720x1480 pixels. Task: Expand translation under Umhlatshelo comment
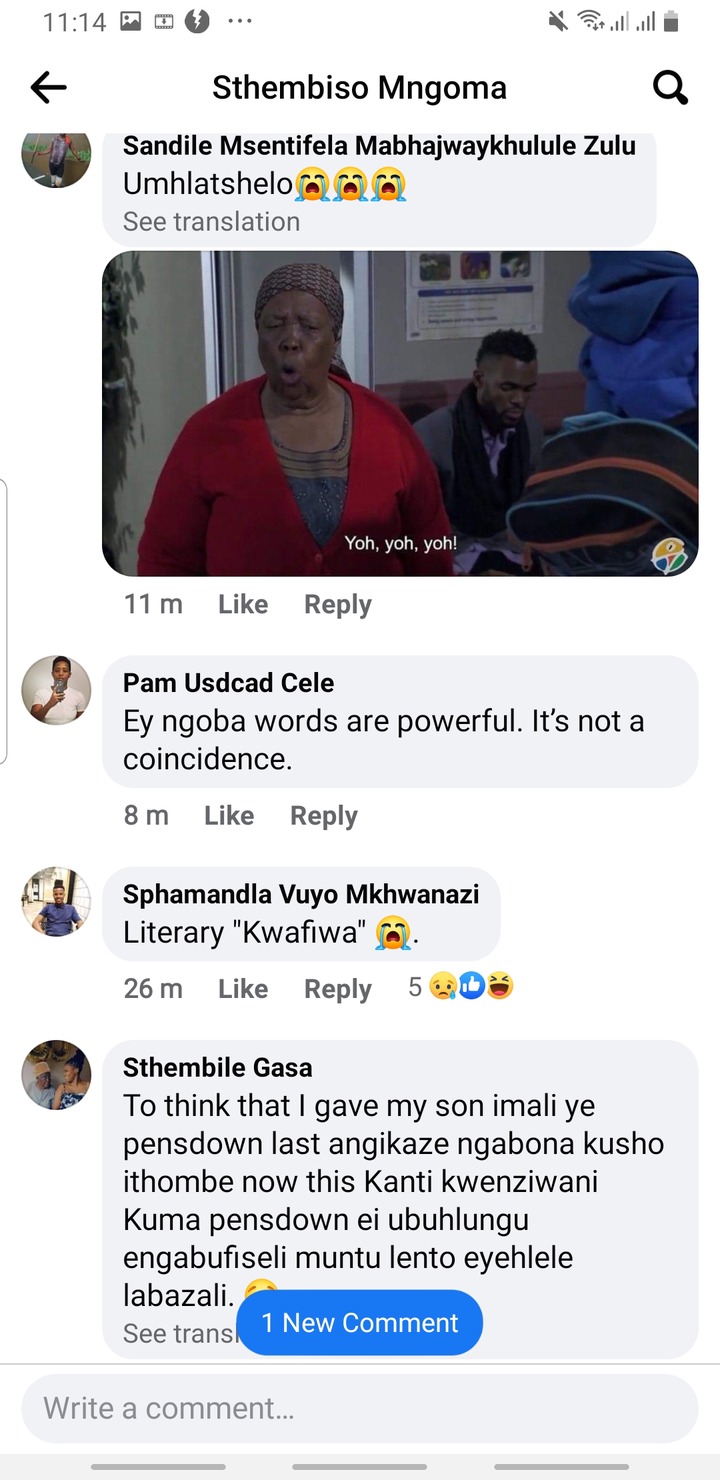click(x=211, y=221)
